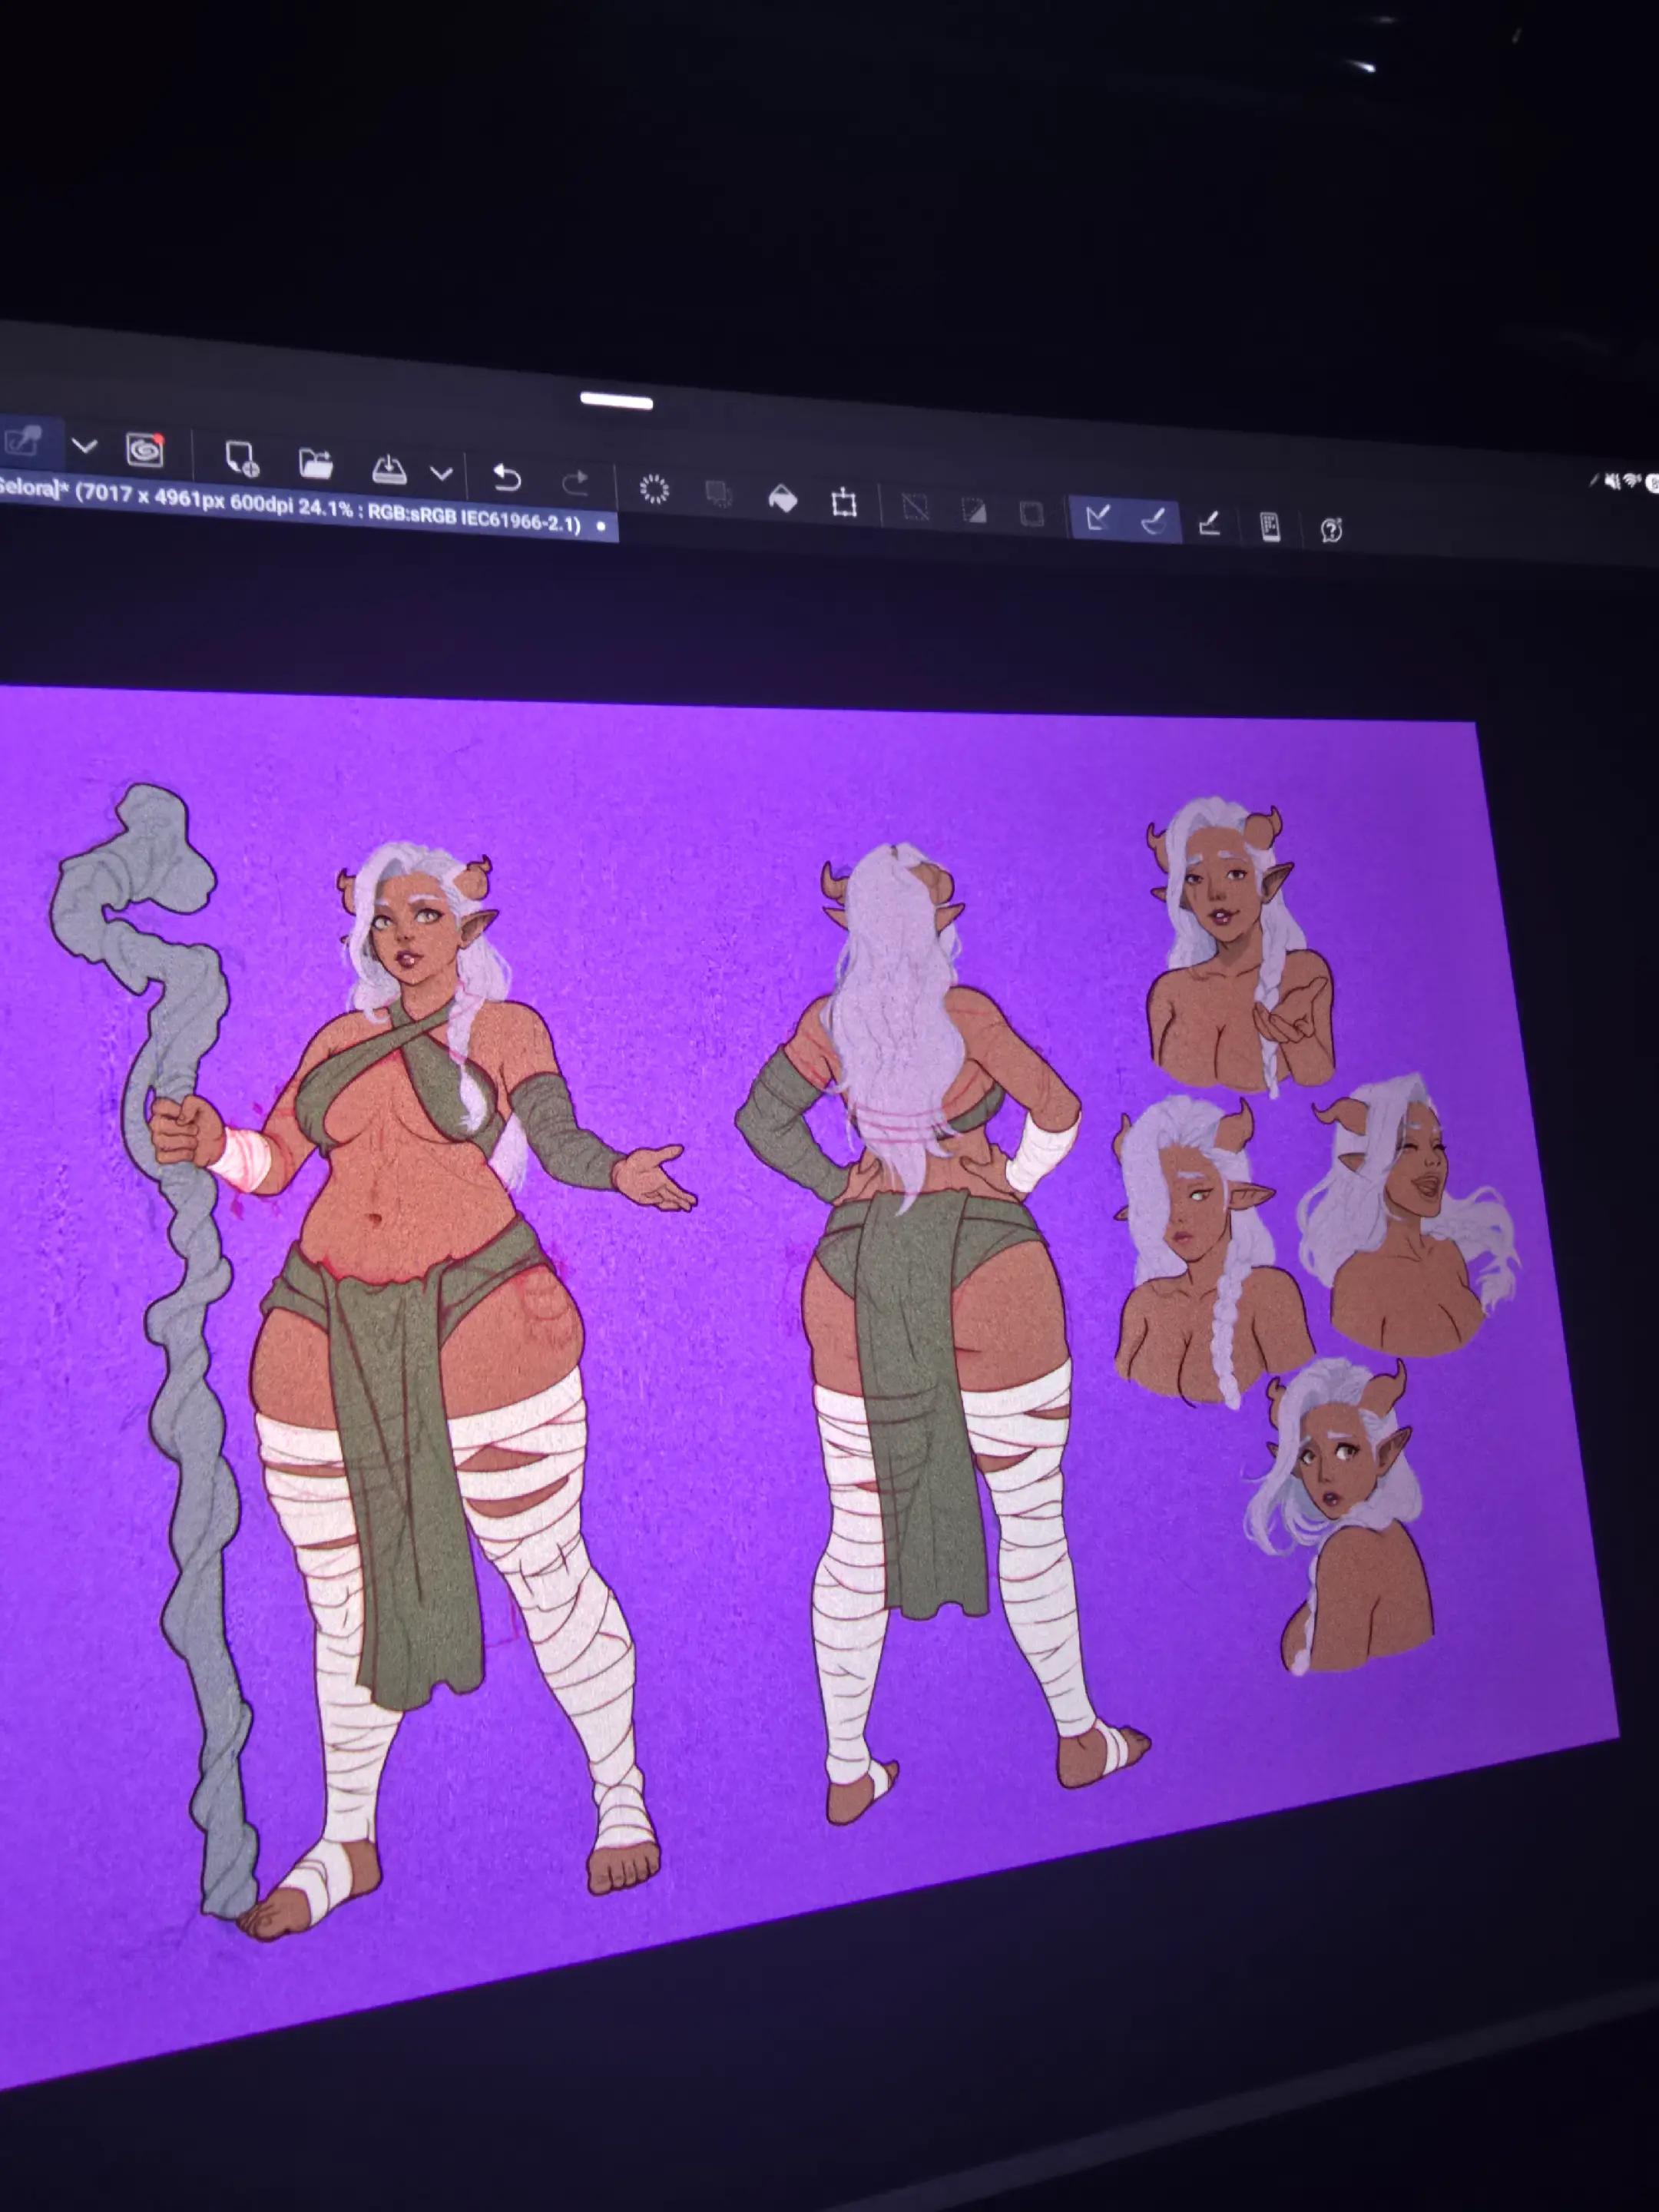
Task: Expand the chevron beside the menu icon
Action: pyautogui.click(x=84, y=445)
